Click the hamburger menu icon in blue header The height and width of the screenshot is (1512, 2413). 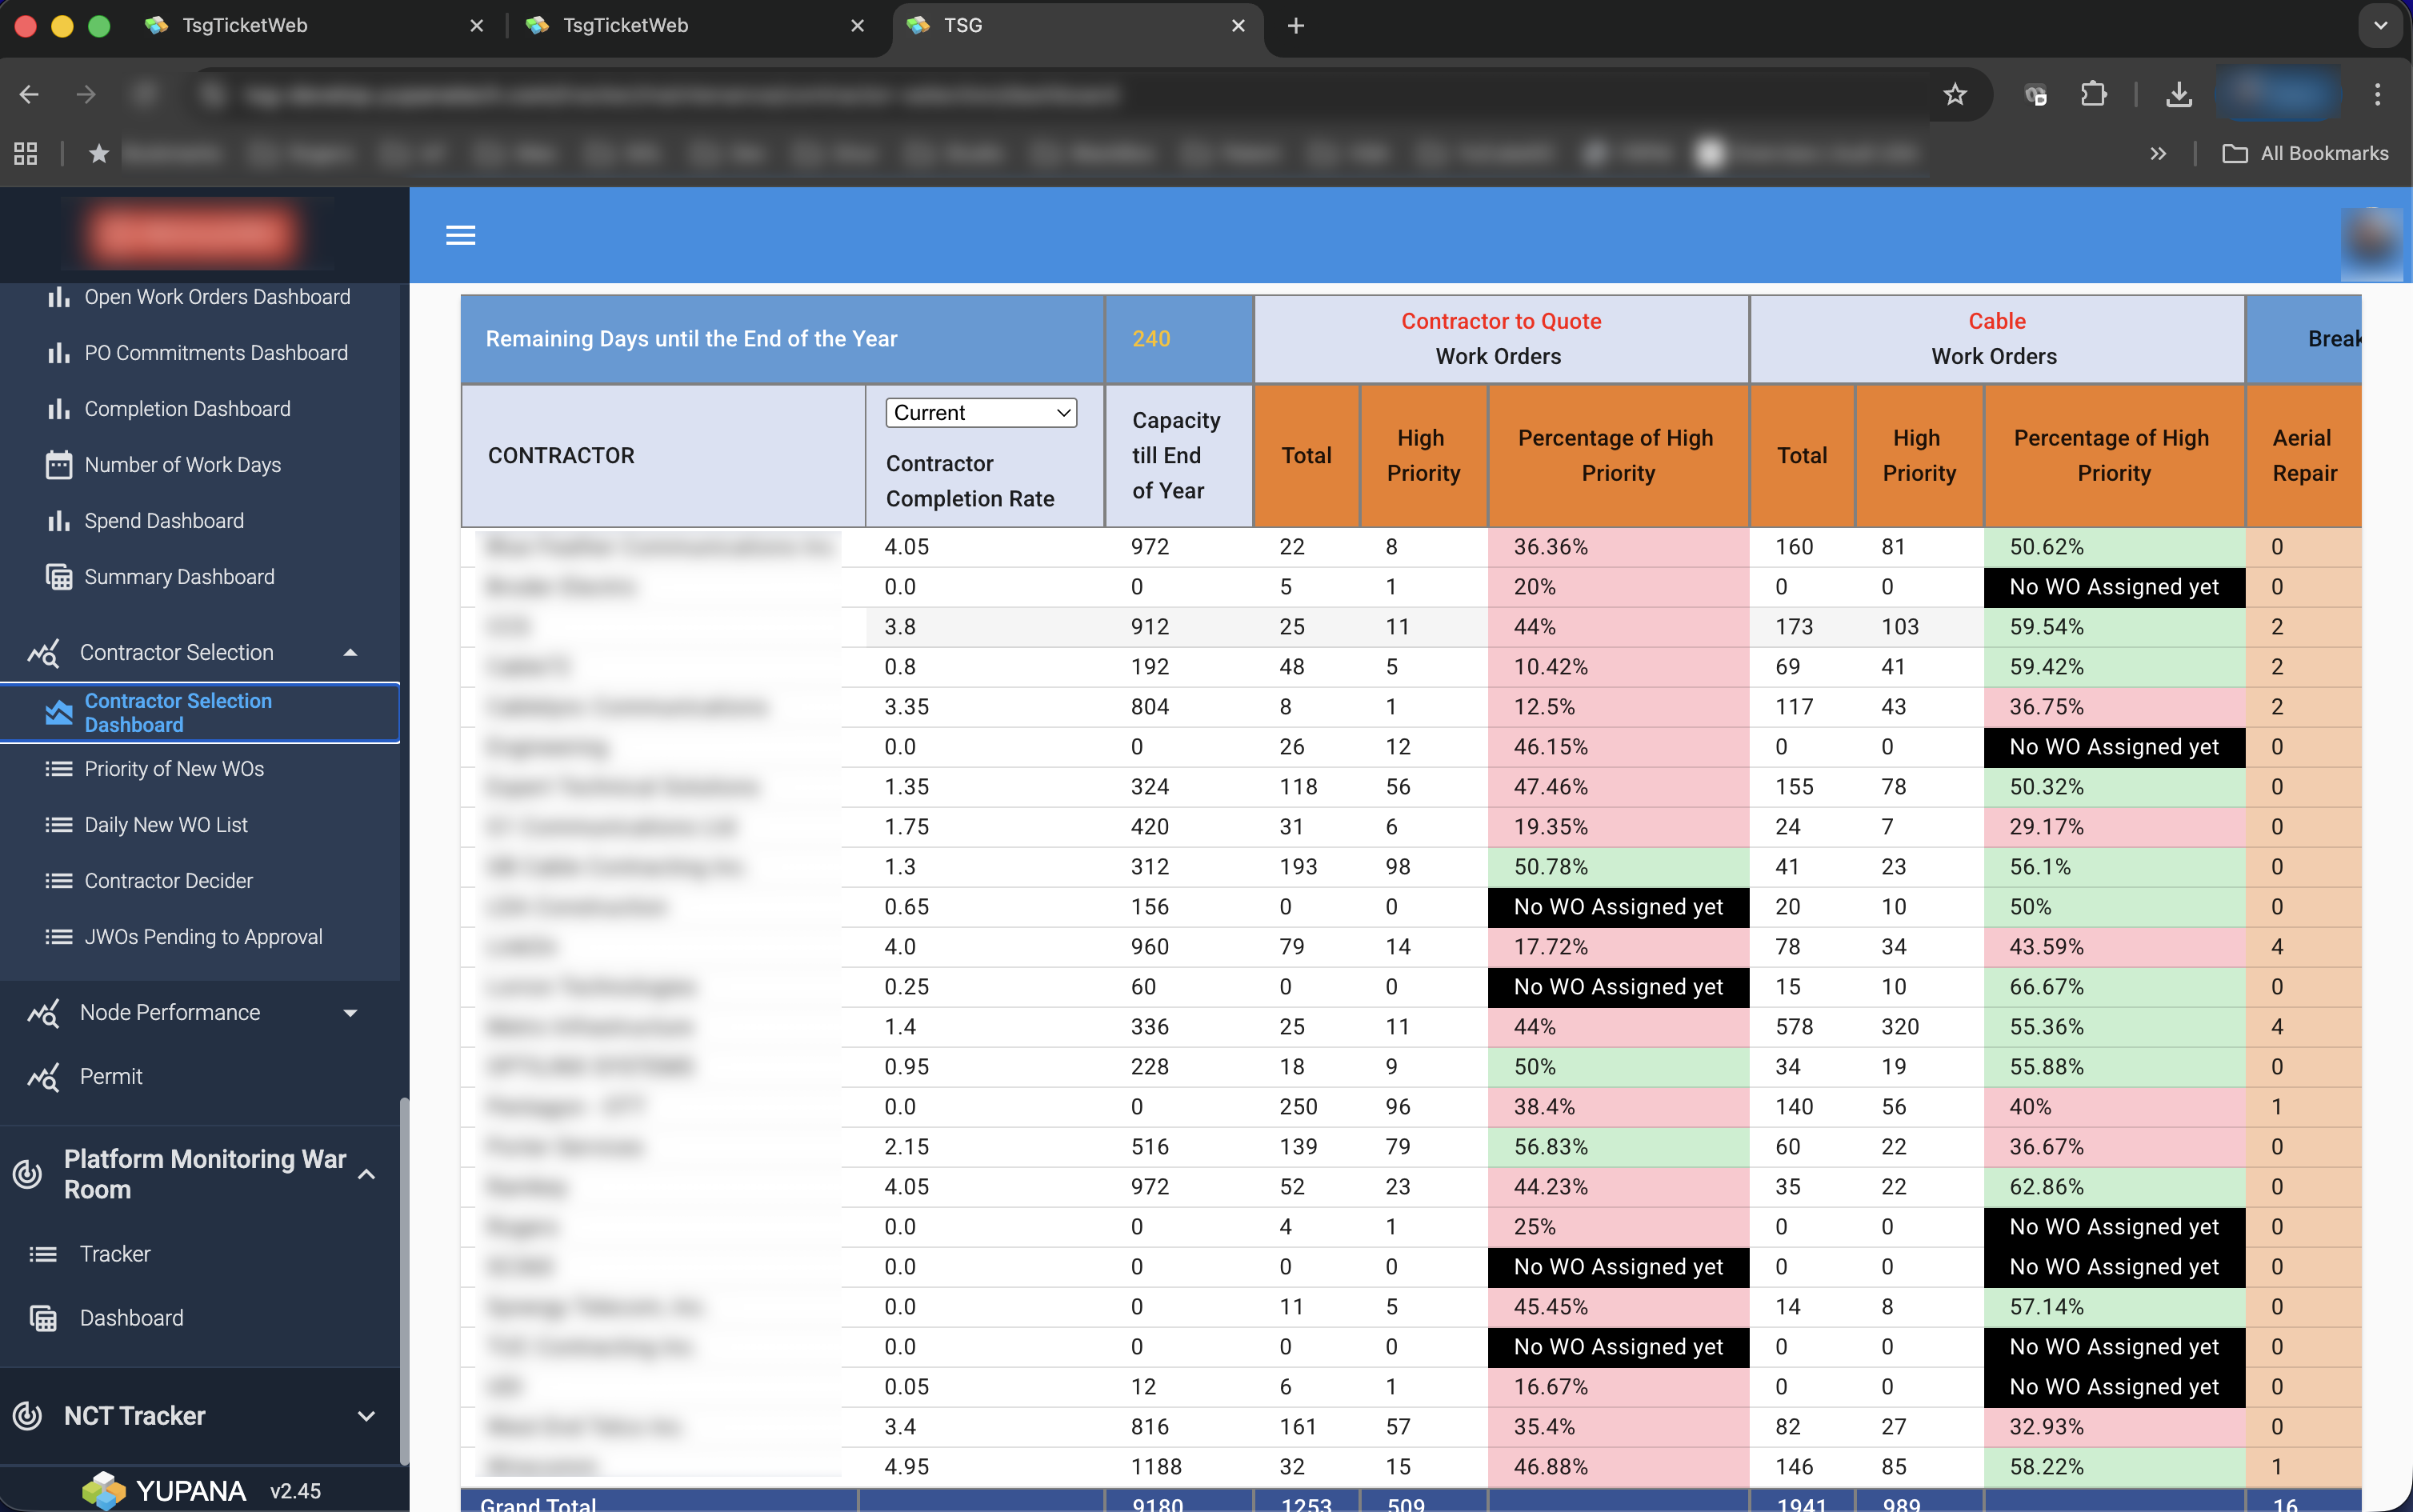pos(460,235)
